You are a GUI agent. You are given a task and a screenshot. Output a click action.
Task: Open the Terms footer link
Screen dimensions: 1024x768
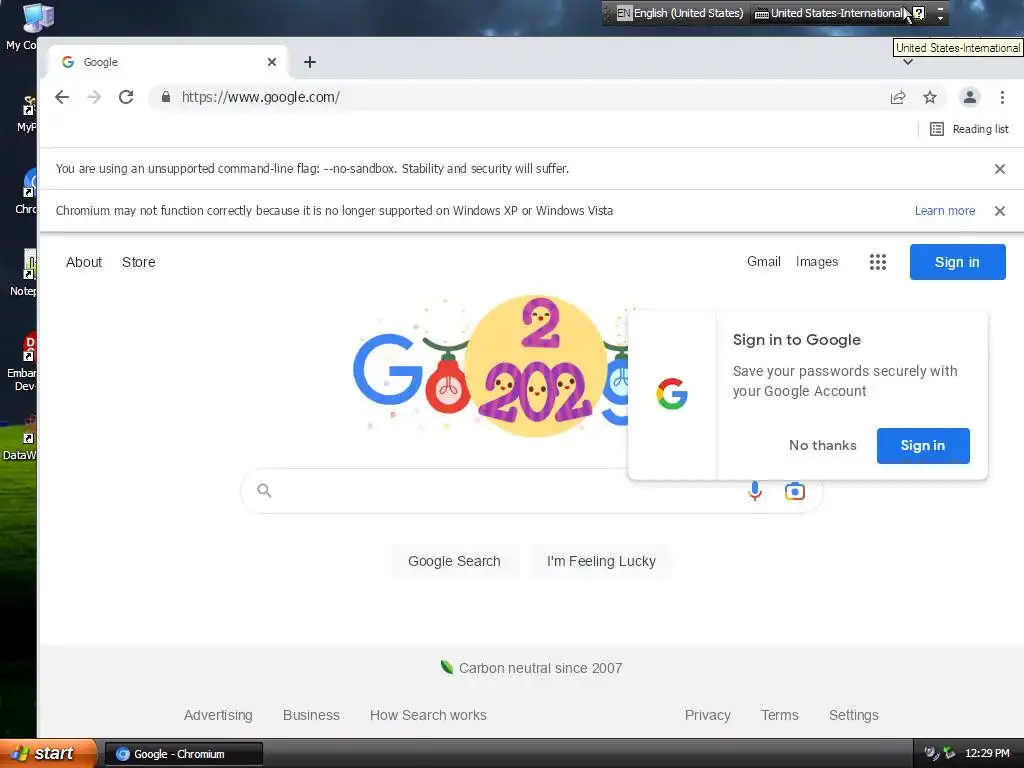[x=780, y=715]
